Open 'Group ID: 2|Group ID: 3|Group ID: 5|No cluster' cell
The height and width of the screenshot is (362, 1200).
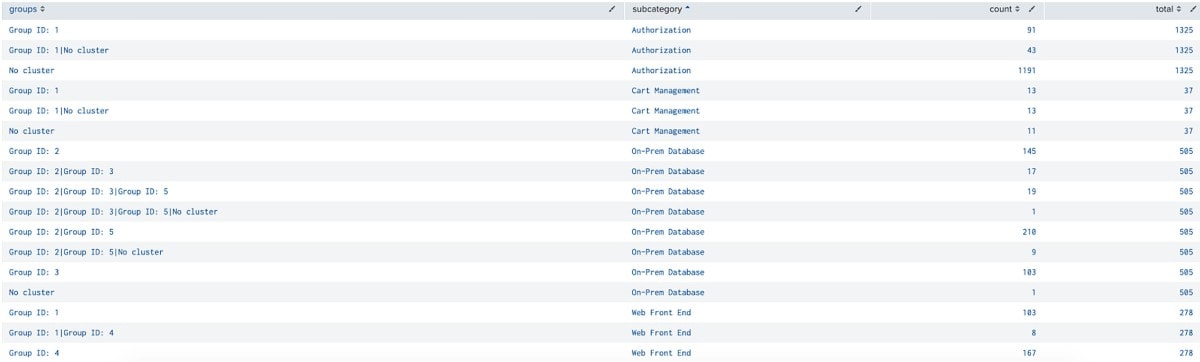(113, 212)
